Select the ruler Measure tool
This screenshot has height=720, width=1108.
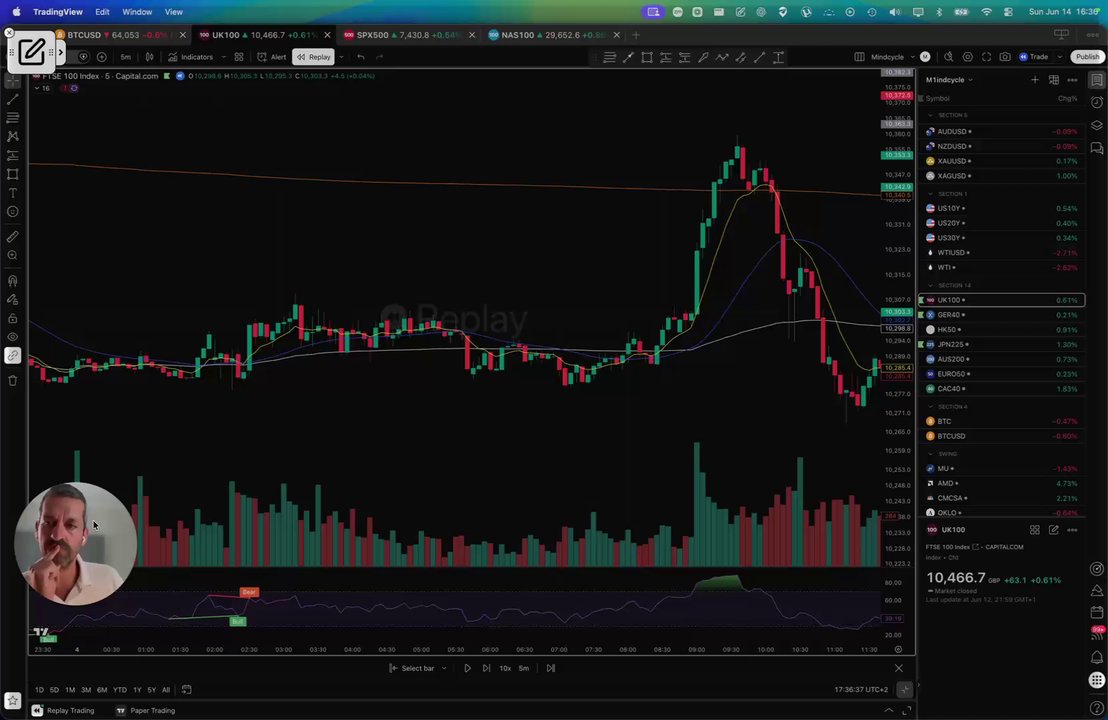click(13, 237)
